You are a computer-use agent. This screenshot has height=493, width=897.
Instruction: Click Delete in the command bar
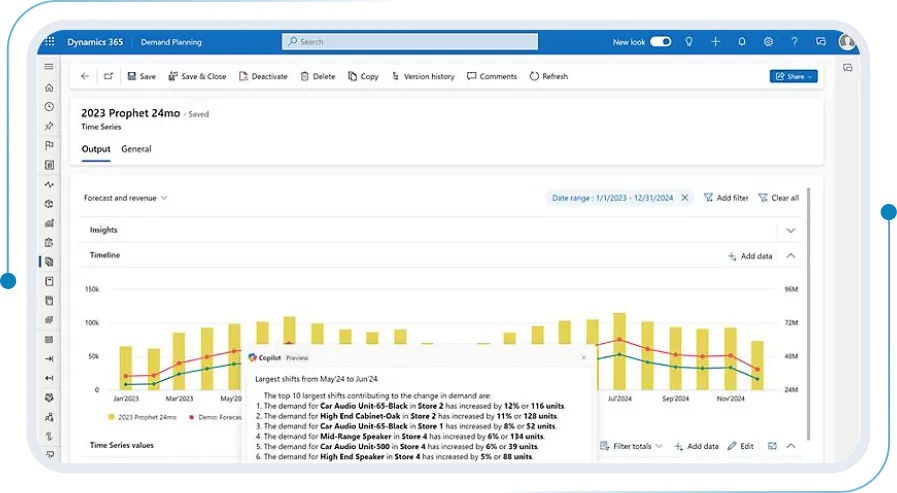[x=317, y=76]
